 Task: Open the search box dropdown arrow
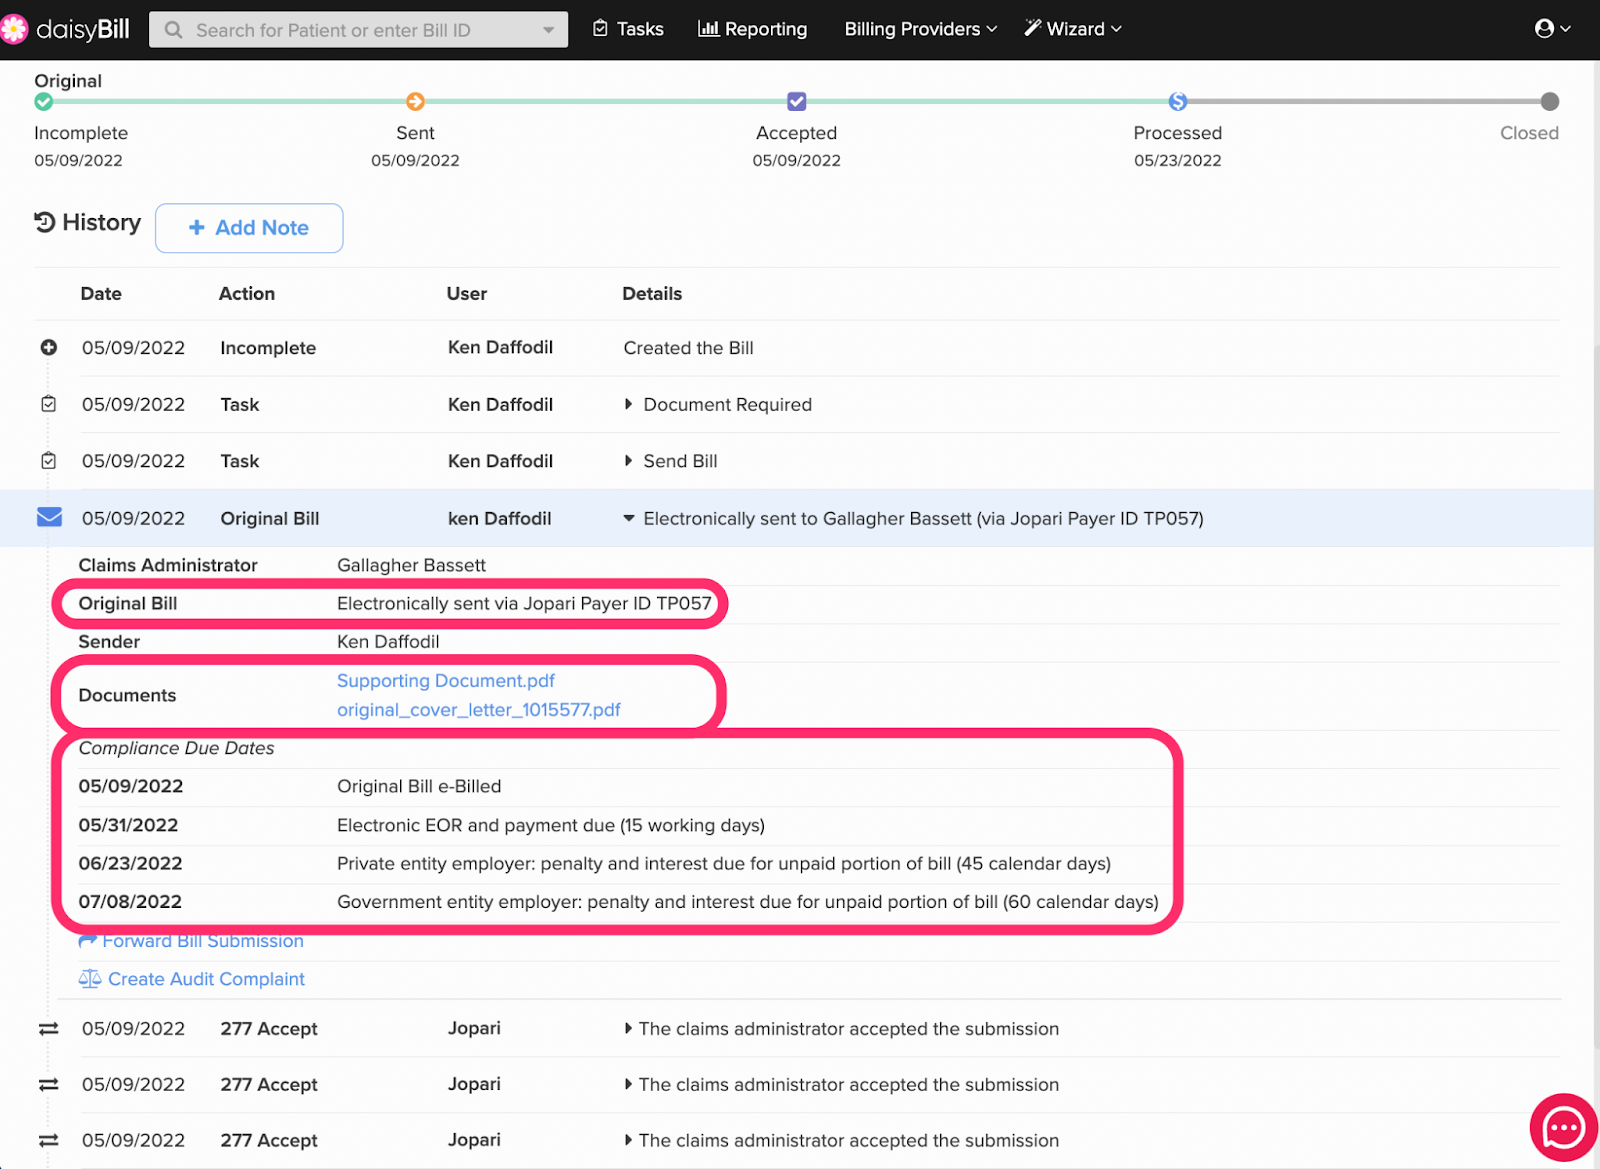548,30
